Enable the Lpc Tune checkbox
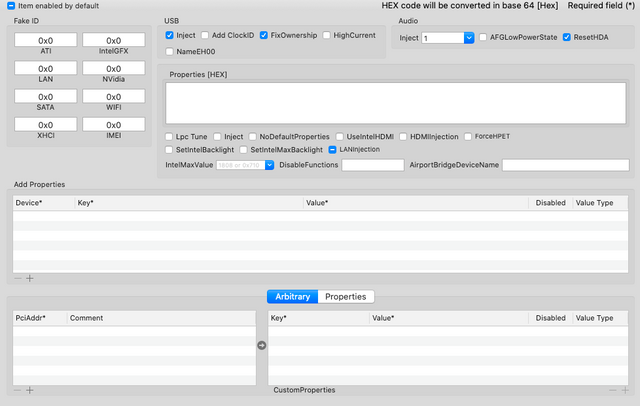The width and height of the screenshot is (640, 406). point(169,136)
